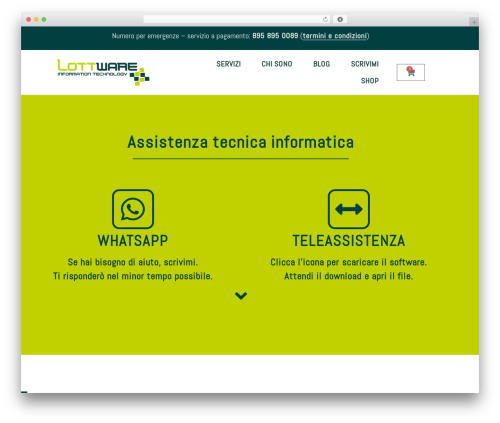This screenshot has height=423, width=500.
Task: Click the Assistenza tecnica informatica title
Action: click(x=240, y=142)
